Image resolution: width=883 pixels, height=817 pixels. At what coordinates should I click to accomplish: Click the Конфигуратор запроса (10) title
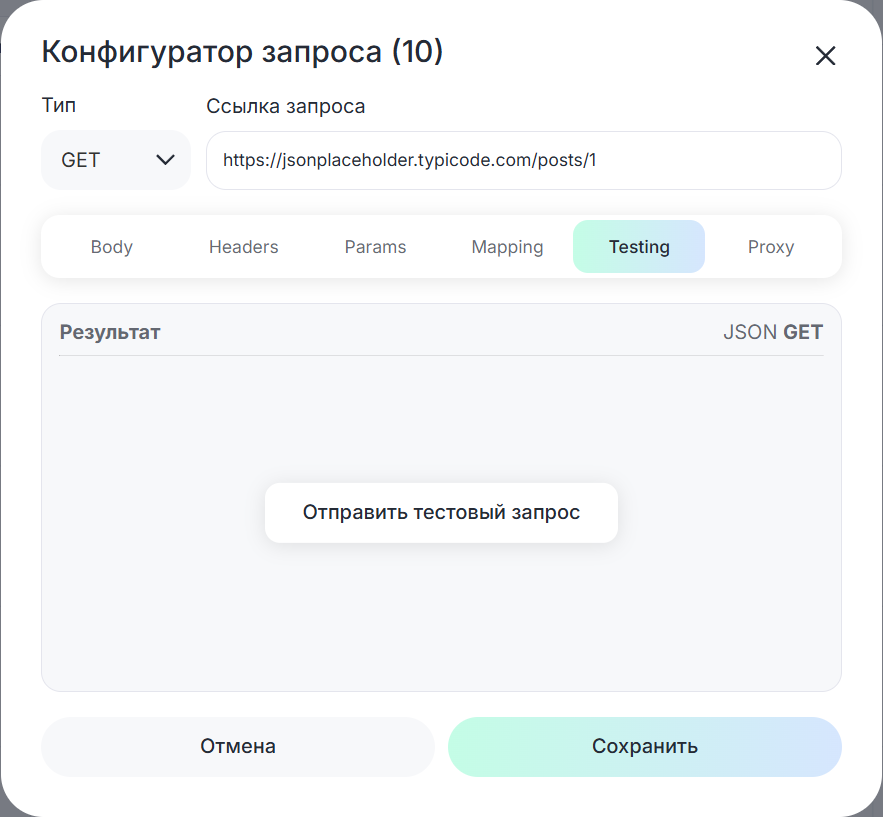point(242,52)
